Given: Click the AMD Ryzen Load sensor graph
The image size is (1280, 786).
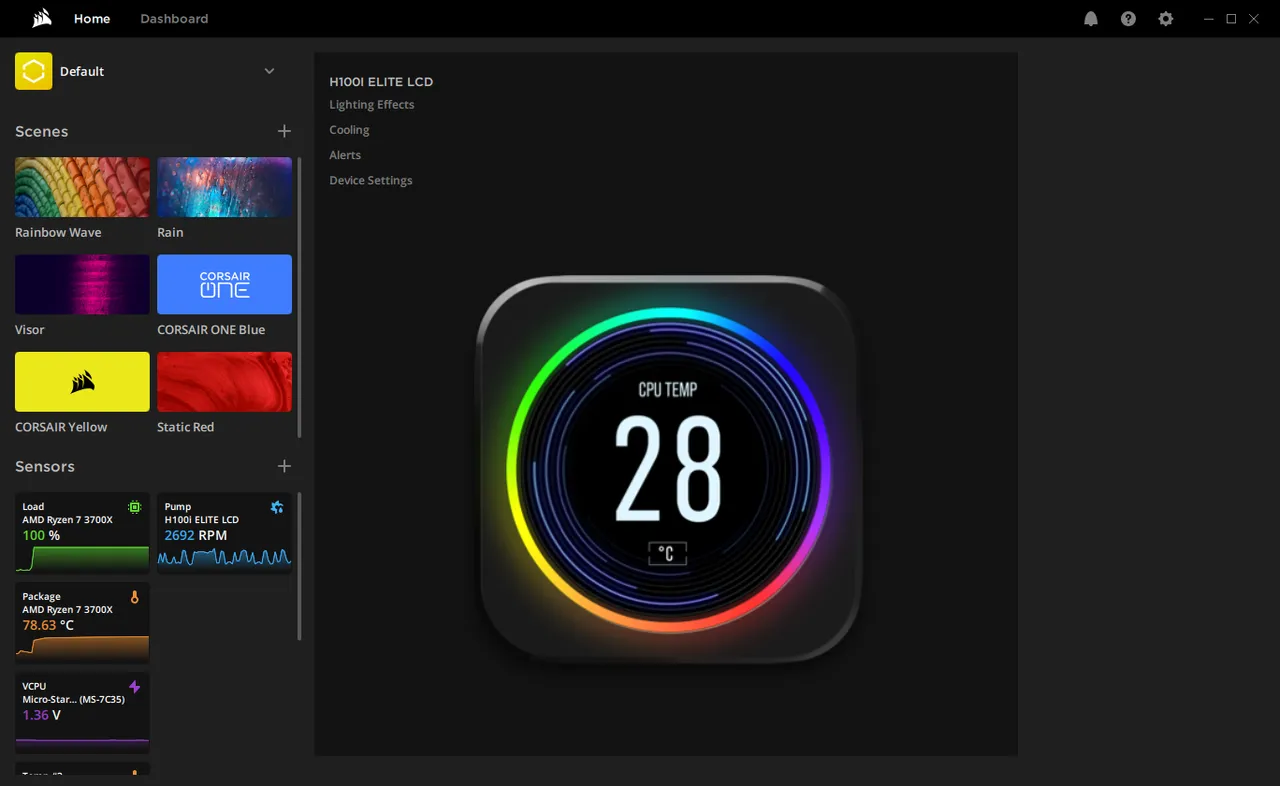Looking at the screenshot, I should tap(82, 560).
